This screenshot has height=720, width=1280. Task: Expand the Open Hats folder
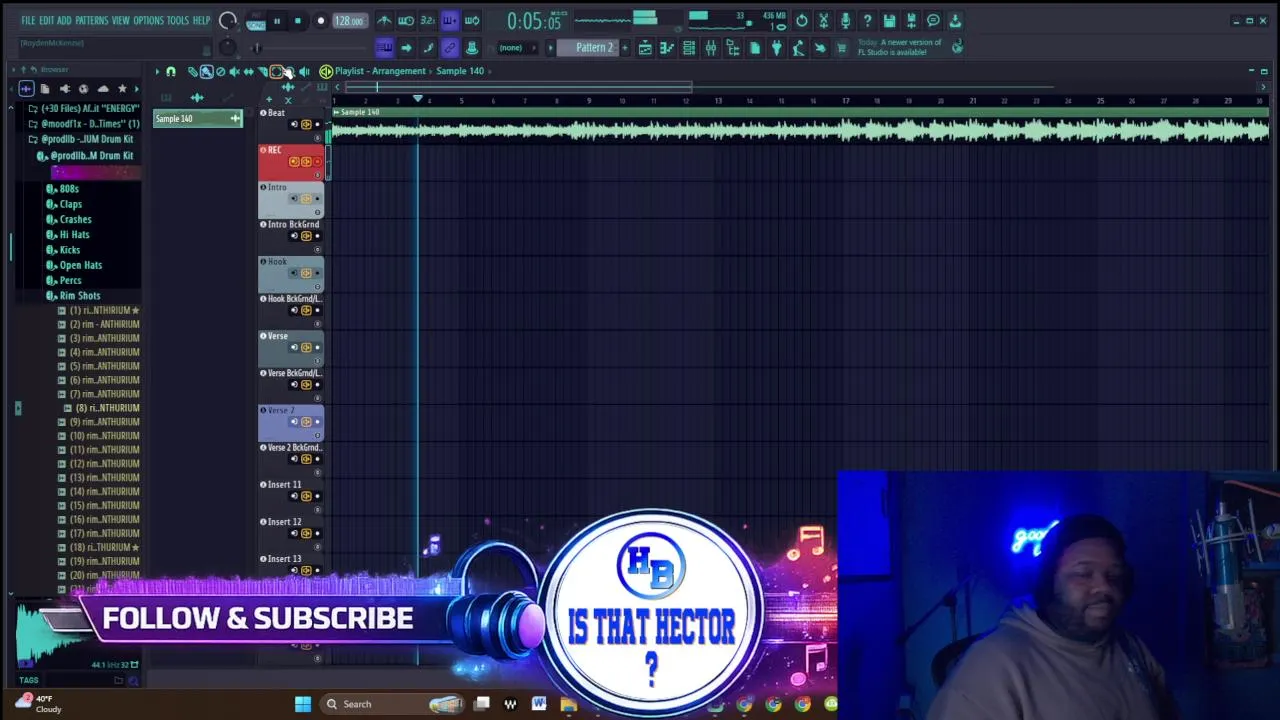pos(74,265)
